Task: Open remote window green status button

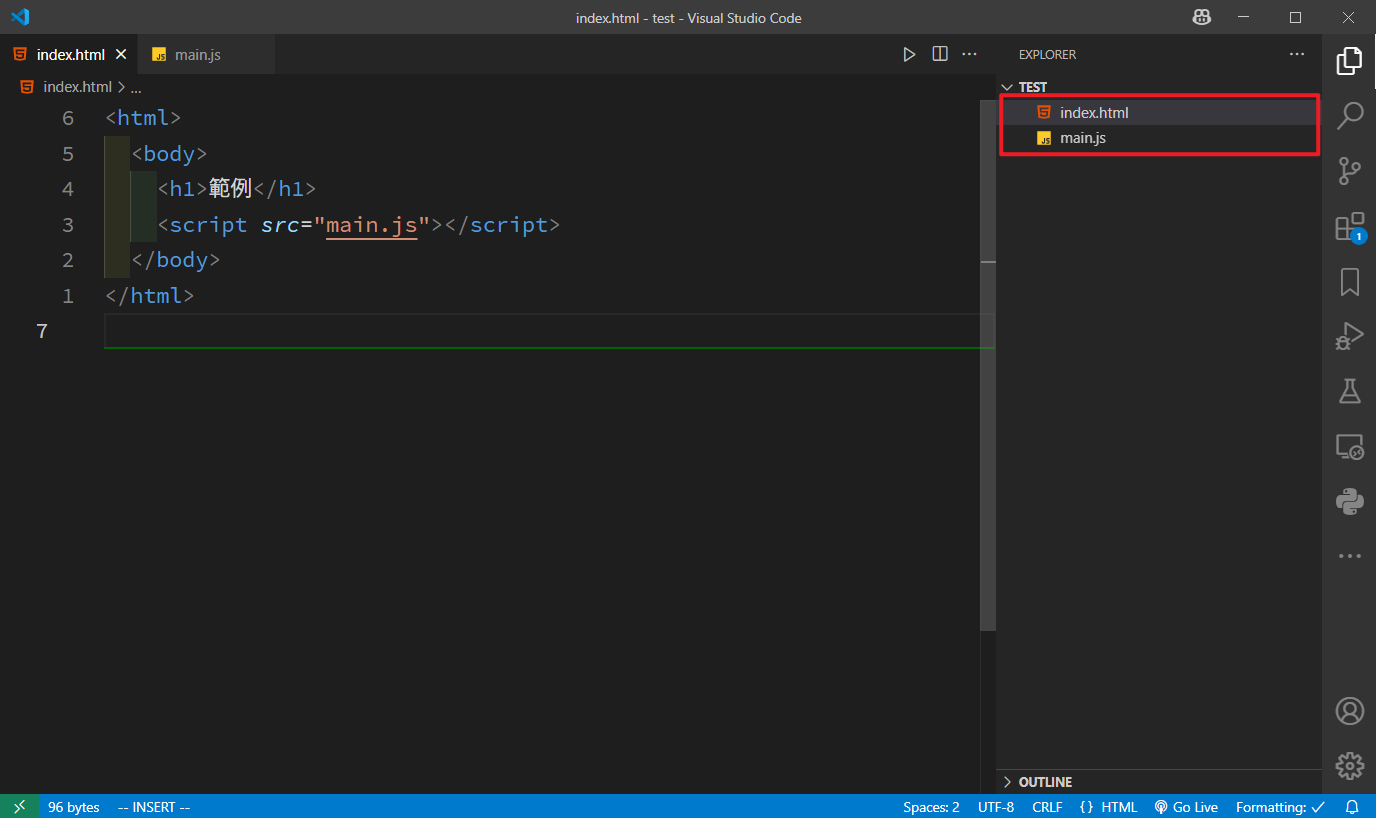Action: coord(20,807)
